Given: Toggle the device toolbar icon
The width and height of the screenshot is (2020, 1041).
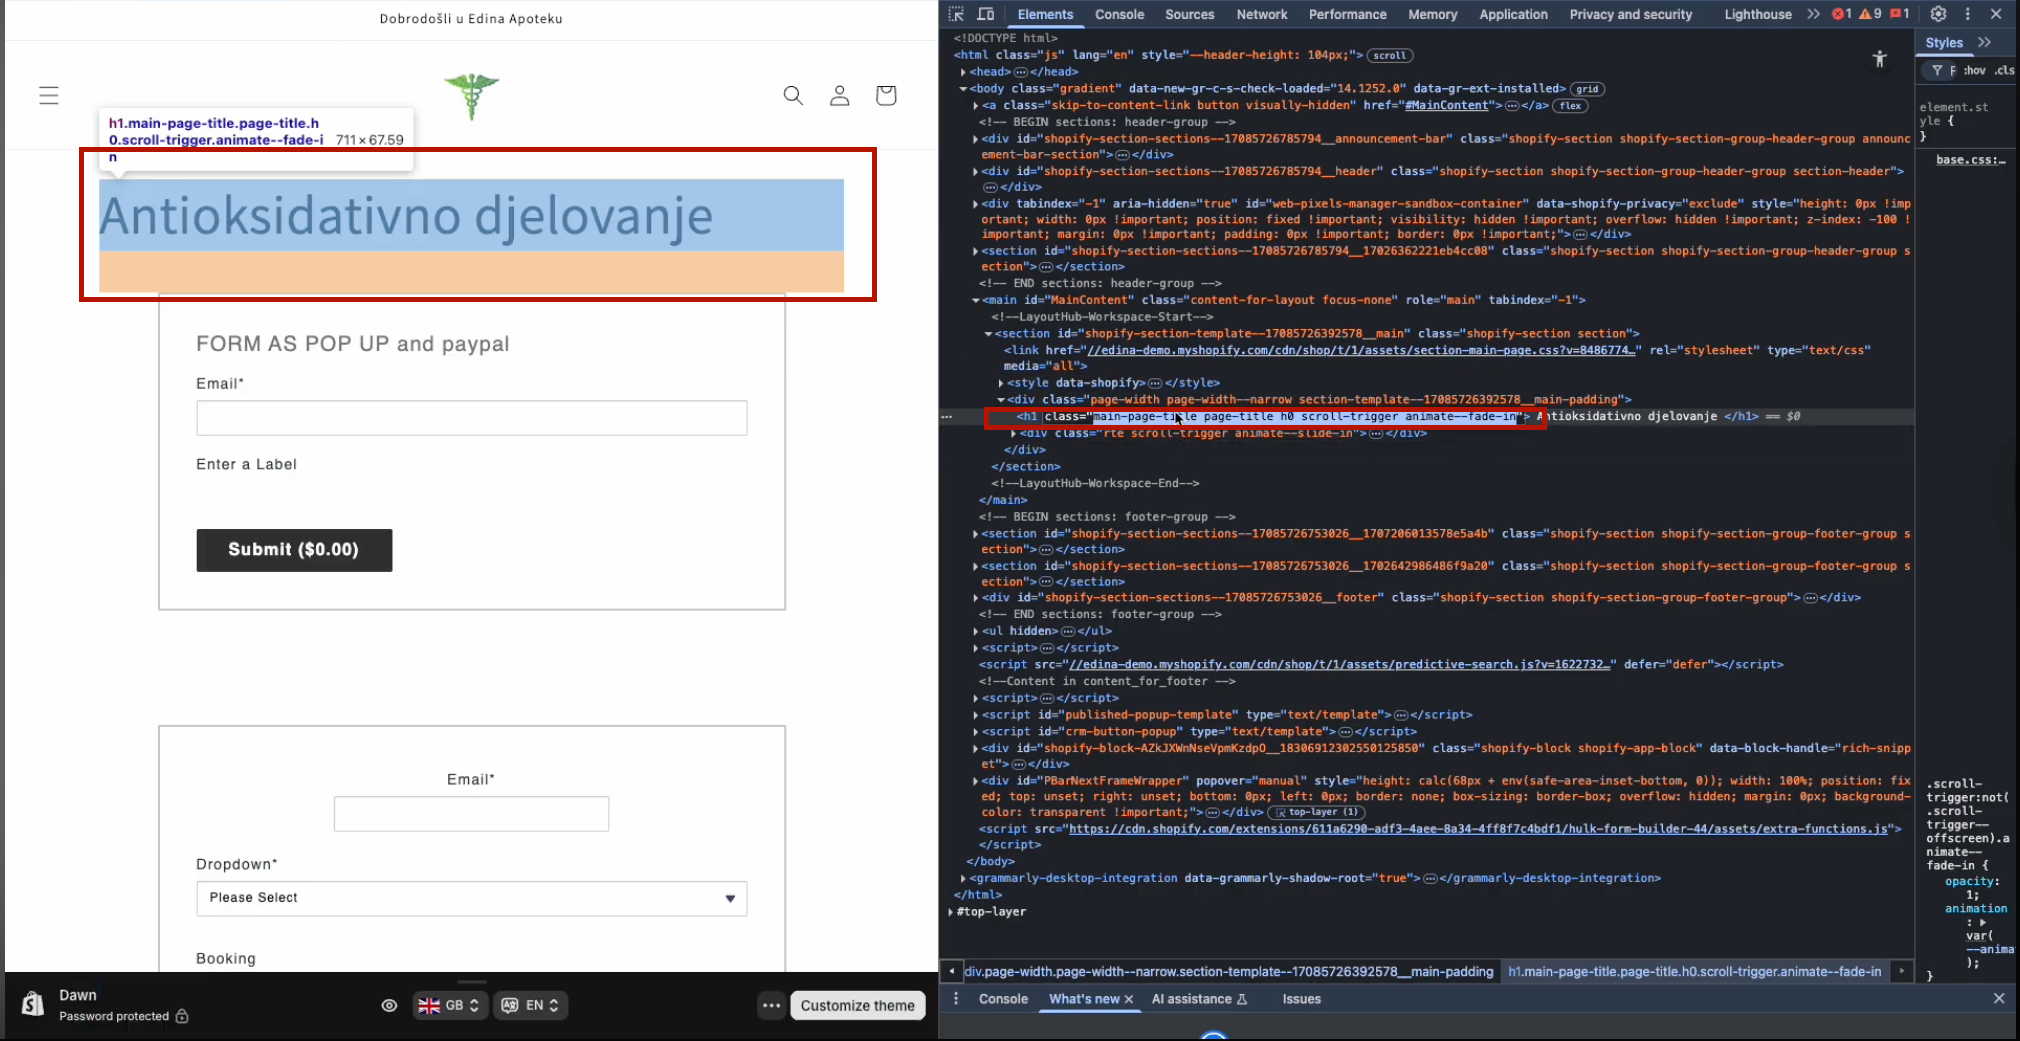Looking at the screenshot, I should pyautogui.click(x=986, y=14).
